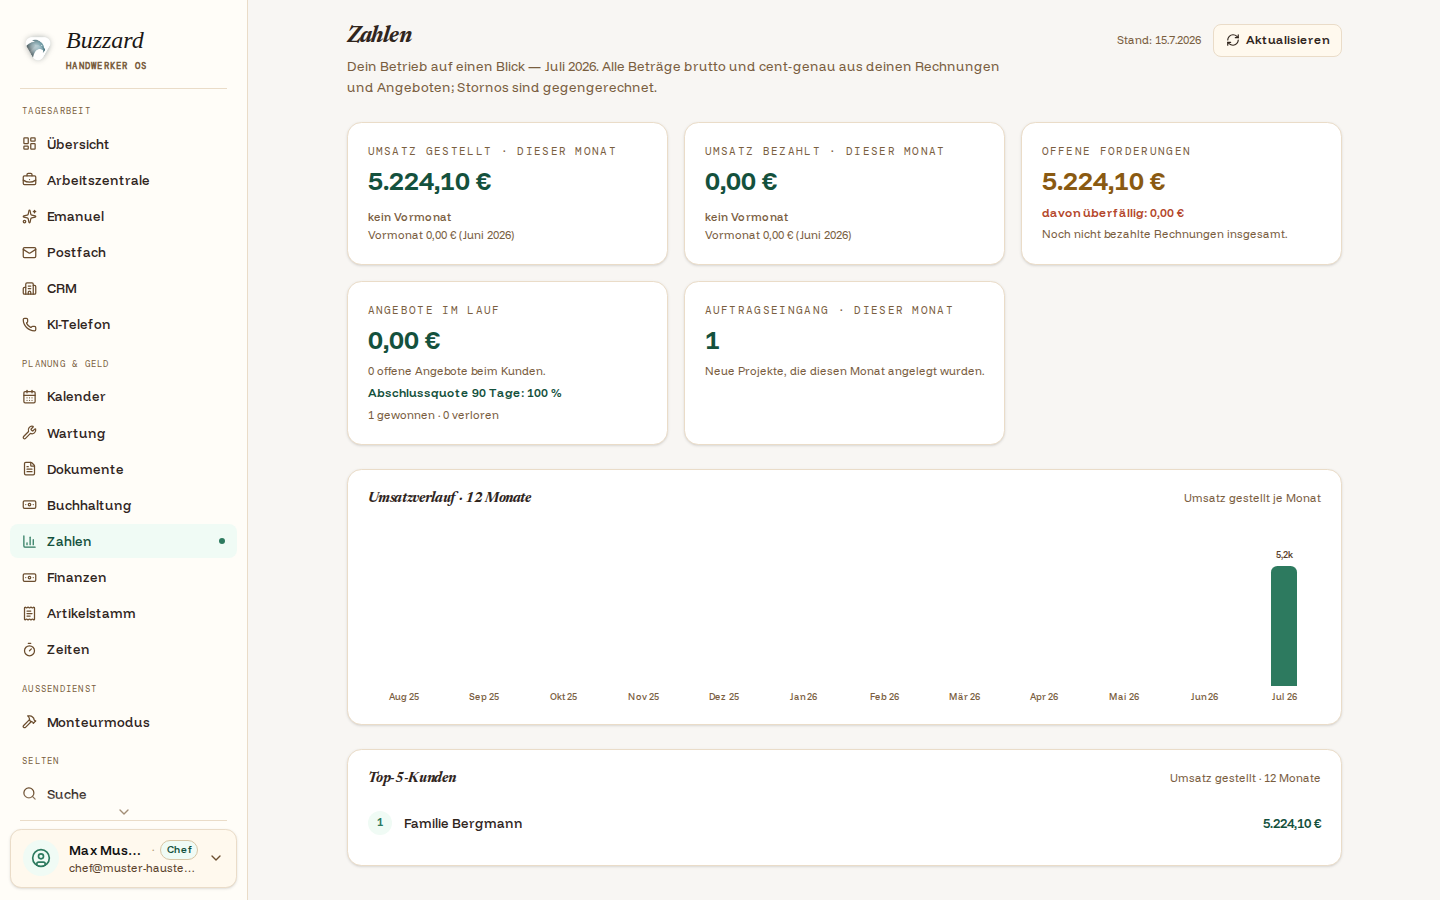Open Übersicht dashboard icon
The height and width of the screenshot is (900, 1440).
[30, 144]
